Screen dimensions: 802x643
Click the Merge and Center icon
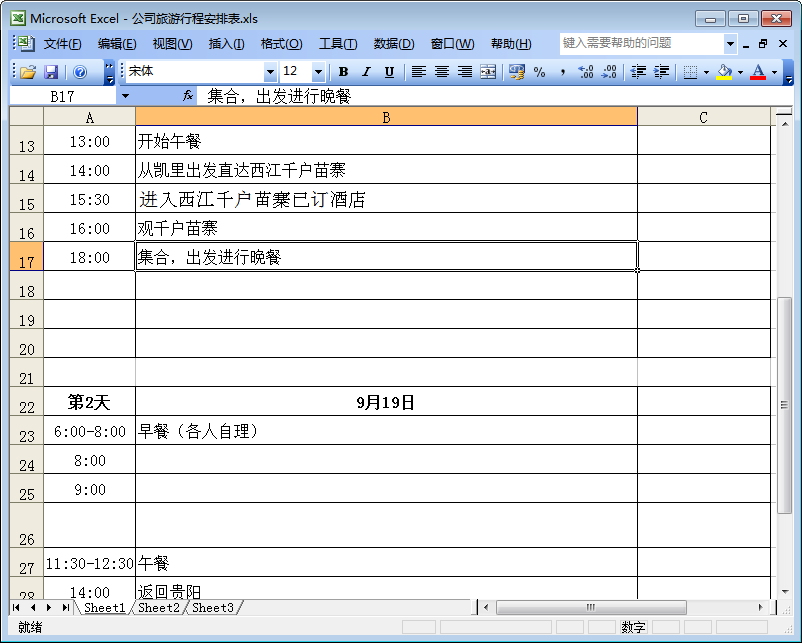[x=488, y=72]
